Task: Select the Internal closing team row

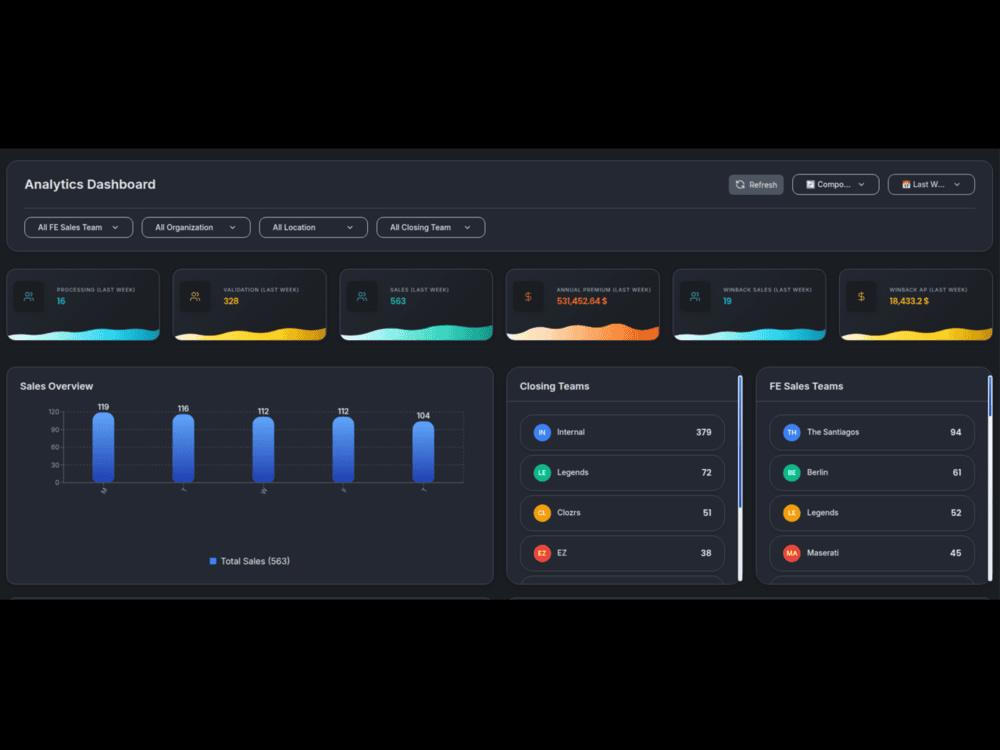Action: click(622, 432)
